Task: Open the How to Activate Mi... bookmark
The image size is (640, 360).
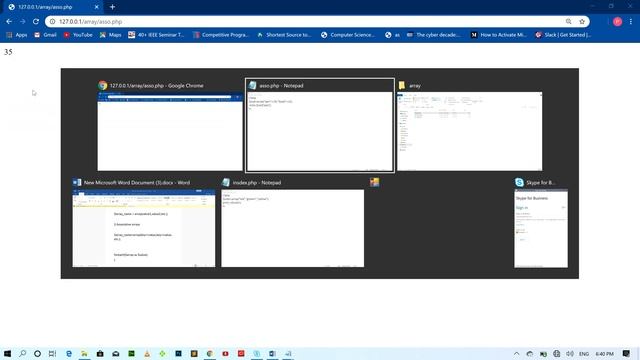Action: click(x=498, y=35)
